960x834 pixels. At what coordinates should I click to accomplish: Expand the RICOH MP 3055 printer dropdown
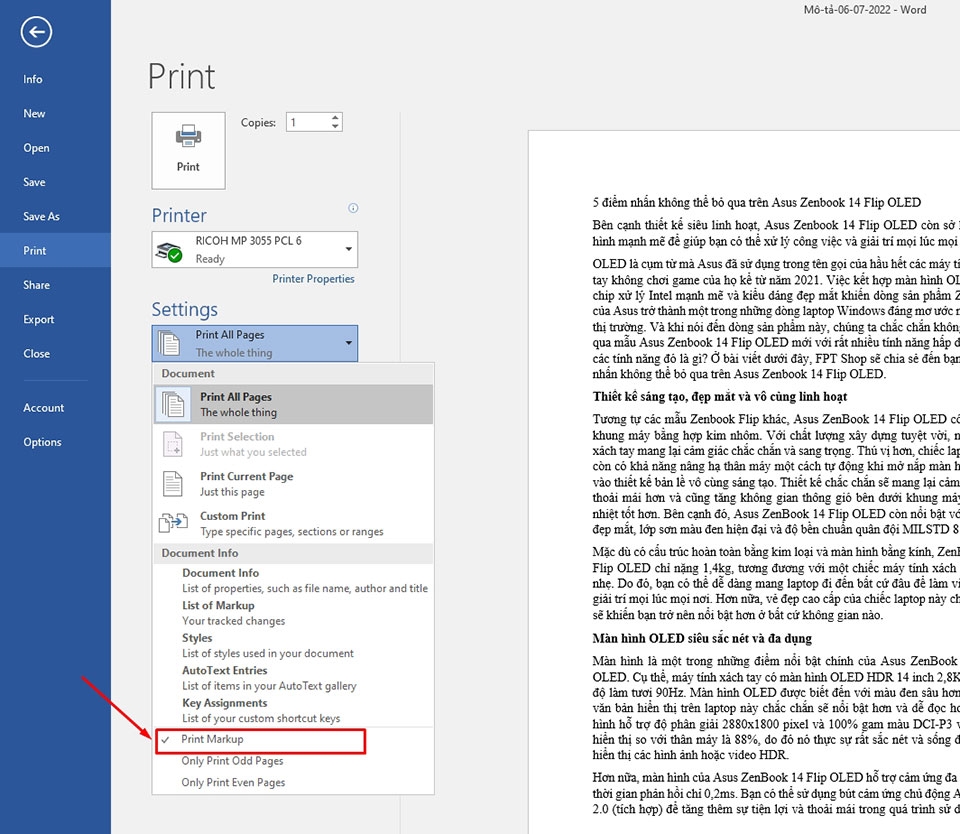[348, 249]
